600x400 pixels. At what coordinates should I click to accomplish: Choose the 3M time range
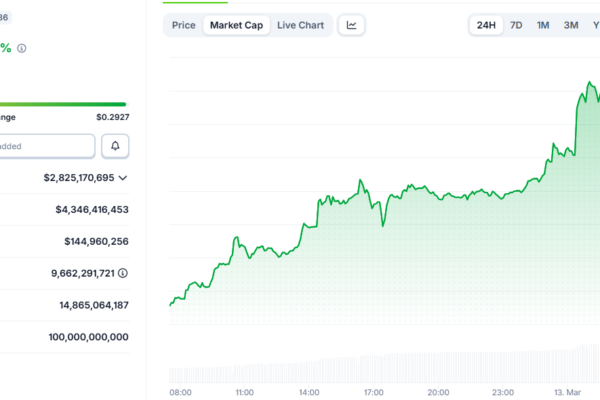(x=570, y=25)
